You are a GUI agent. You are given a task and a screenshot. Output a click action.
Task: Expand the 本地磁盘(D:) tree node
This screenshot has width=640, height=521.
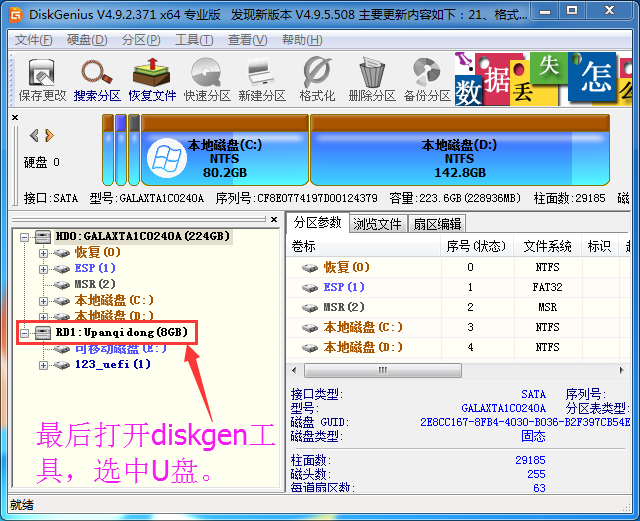(43, 317)
